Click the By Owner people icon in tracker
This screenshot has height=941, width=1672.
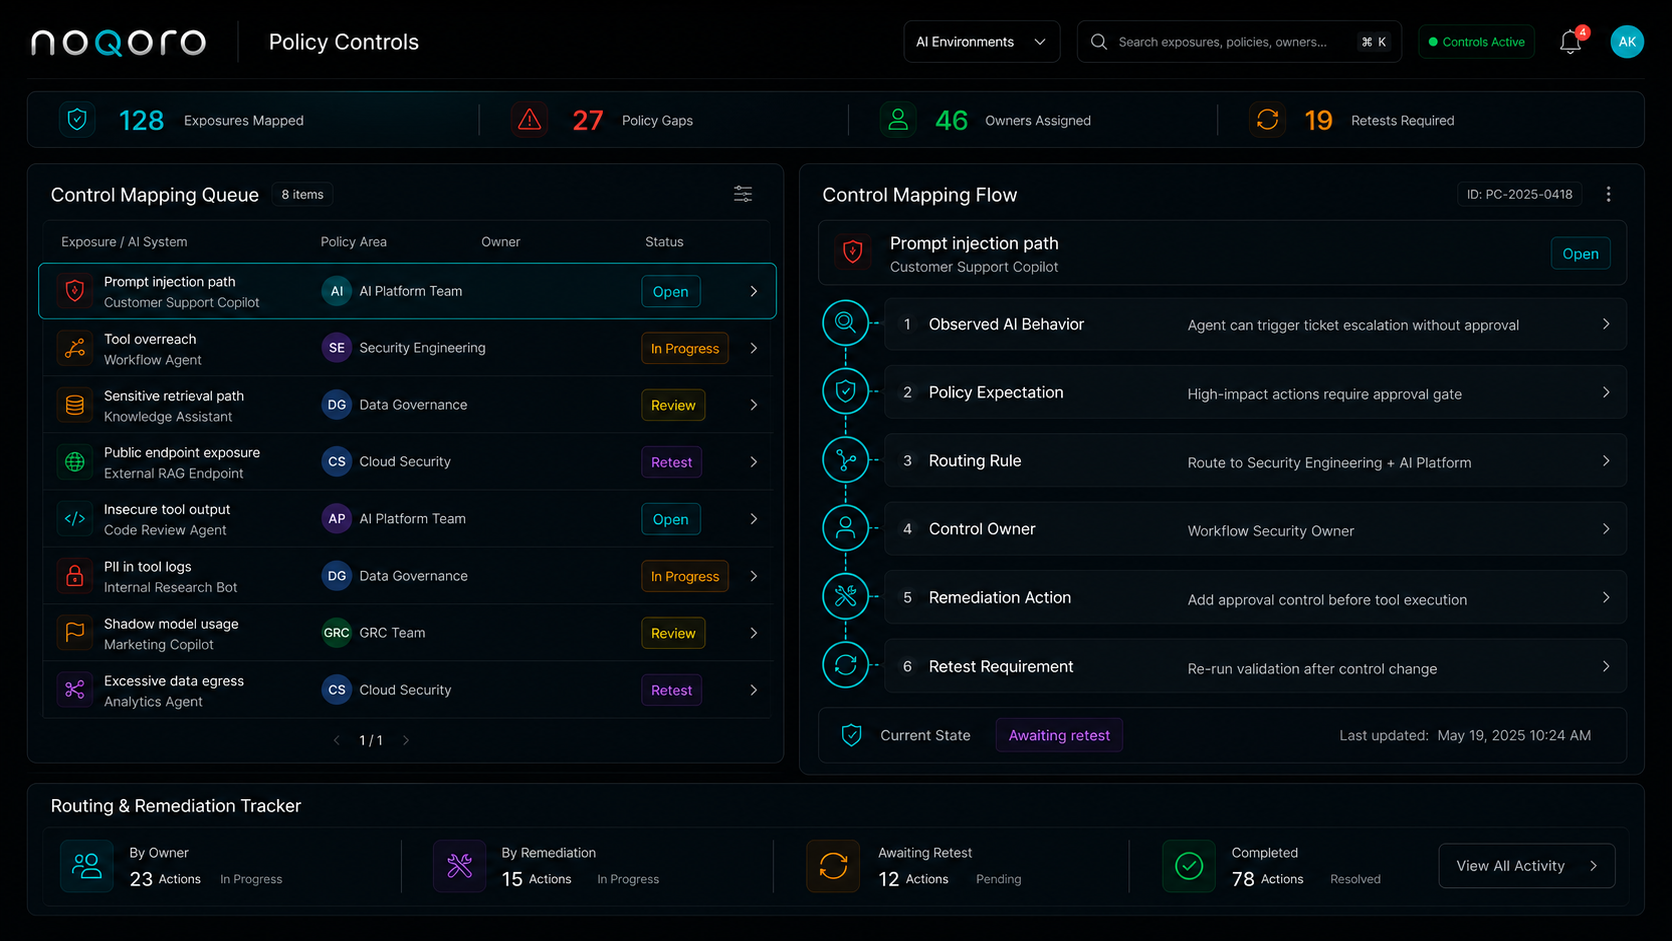tap(87, 866)
